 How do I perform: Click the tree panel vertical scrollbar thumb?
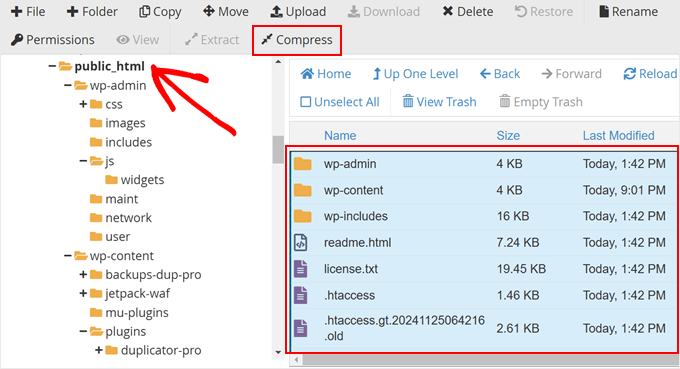[278, 150]
